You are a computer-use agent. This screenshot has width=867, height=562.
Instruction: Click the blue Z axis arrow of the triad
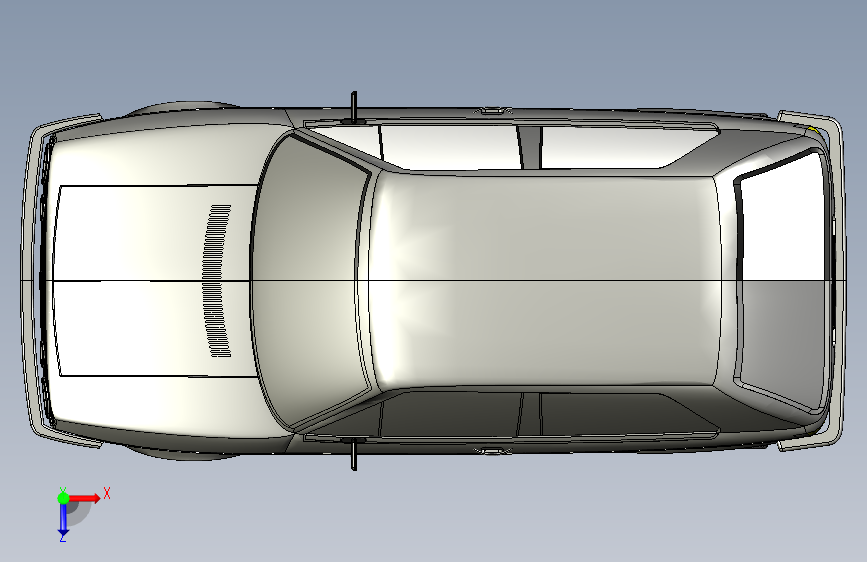pyautogui.click(x=64, y=518)
